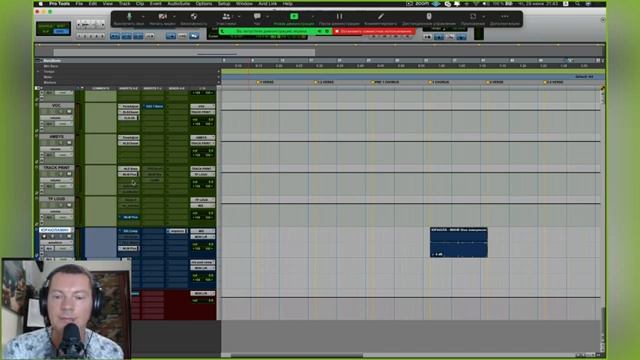Open dropdown arrow beside Zoom video
This screenshot has width=640, height=360.
tap(175, 17)
